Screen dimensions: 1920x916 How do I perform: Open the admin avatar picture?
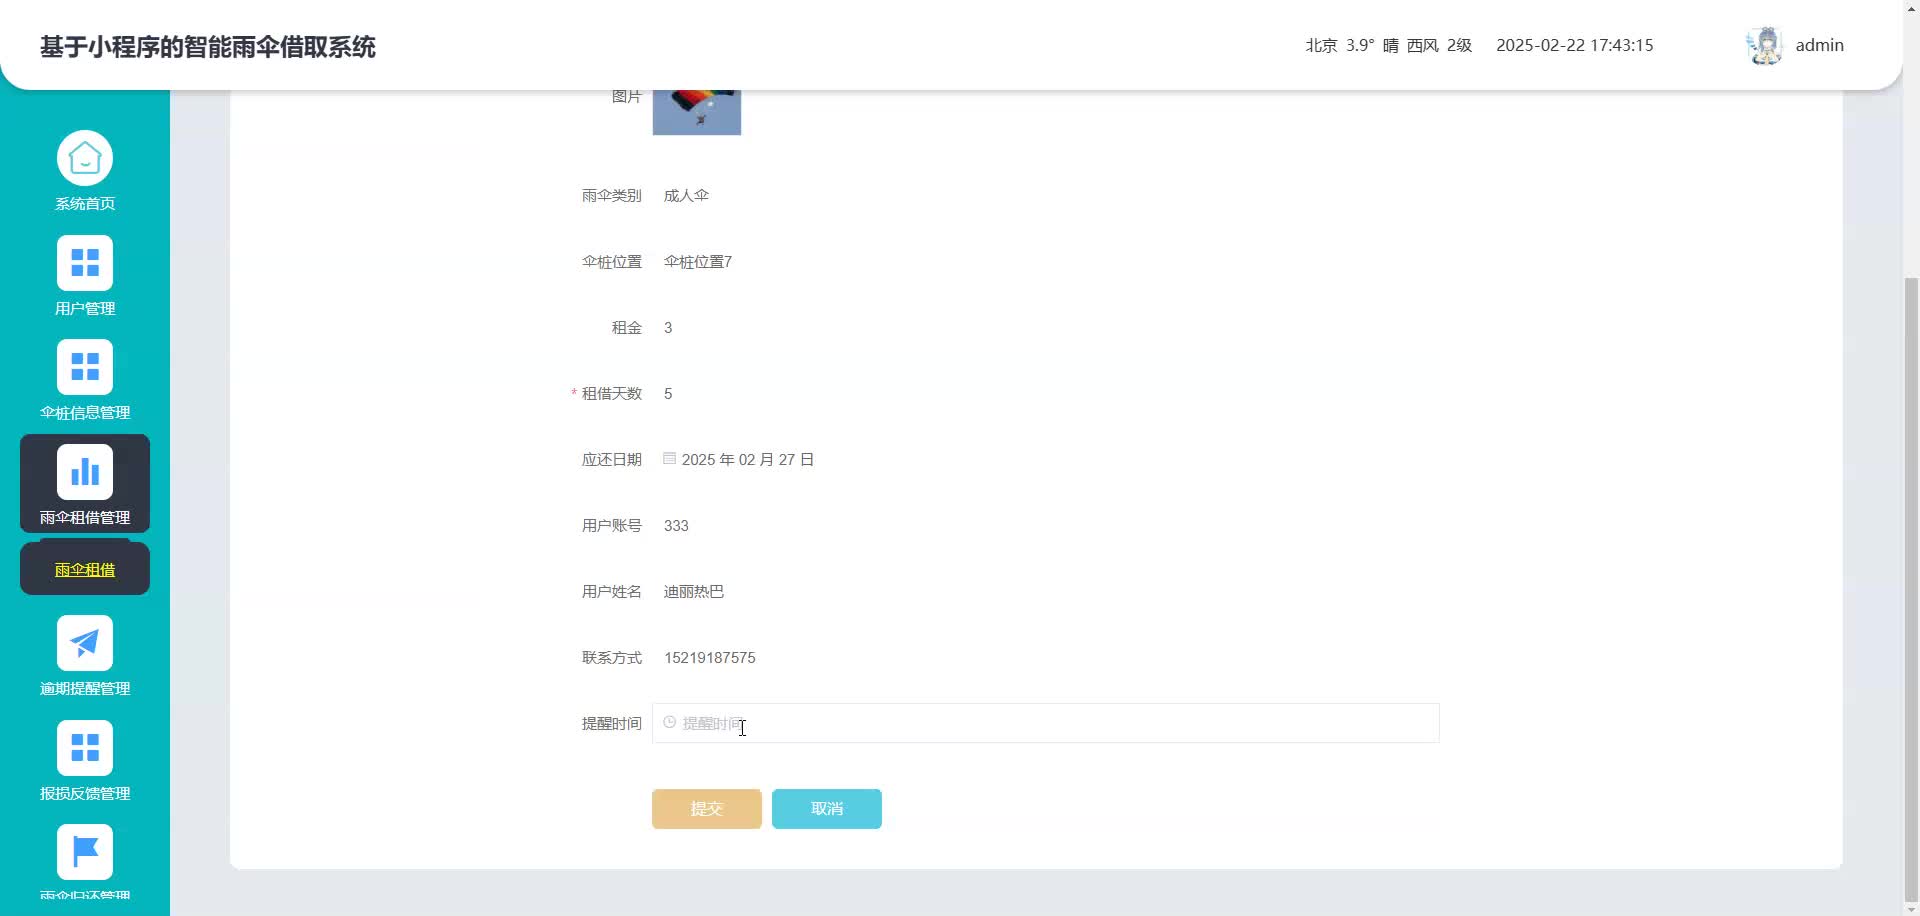point(1764,45)
